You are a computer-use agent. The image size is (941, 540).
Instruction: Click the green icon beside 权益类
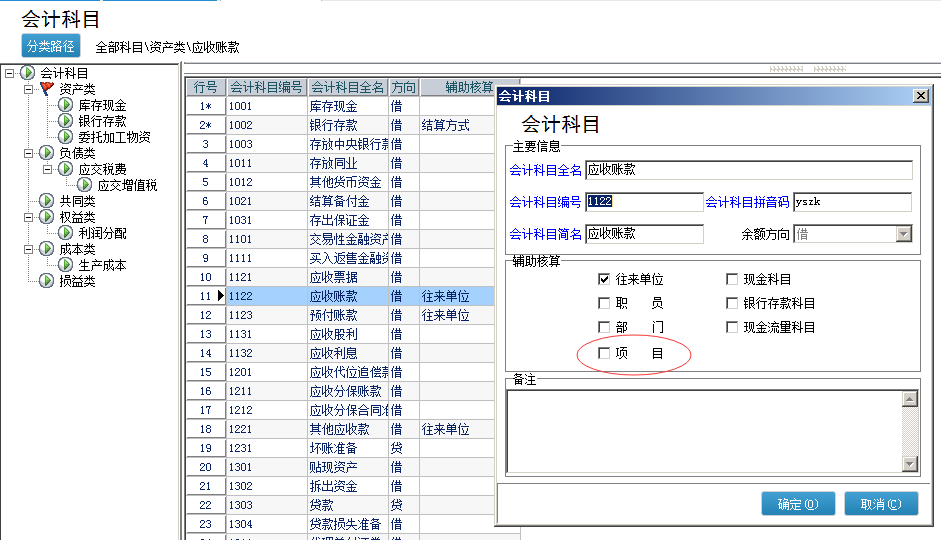(x=46, y=217)
